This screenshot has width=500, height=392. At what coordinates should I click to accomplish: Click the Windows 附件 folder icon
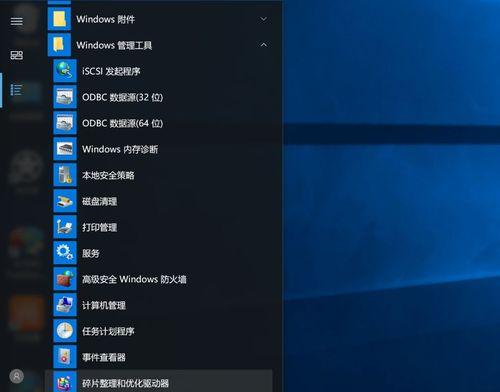(x=59, y=19)
